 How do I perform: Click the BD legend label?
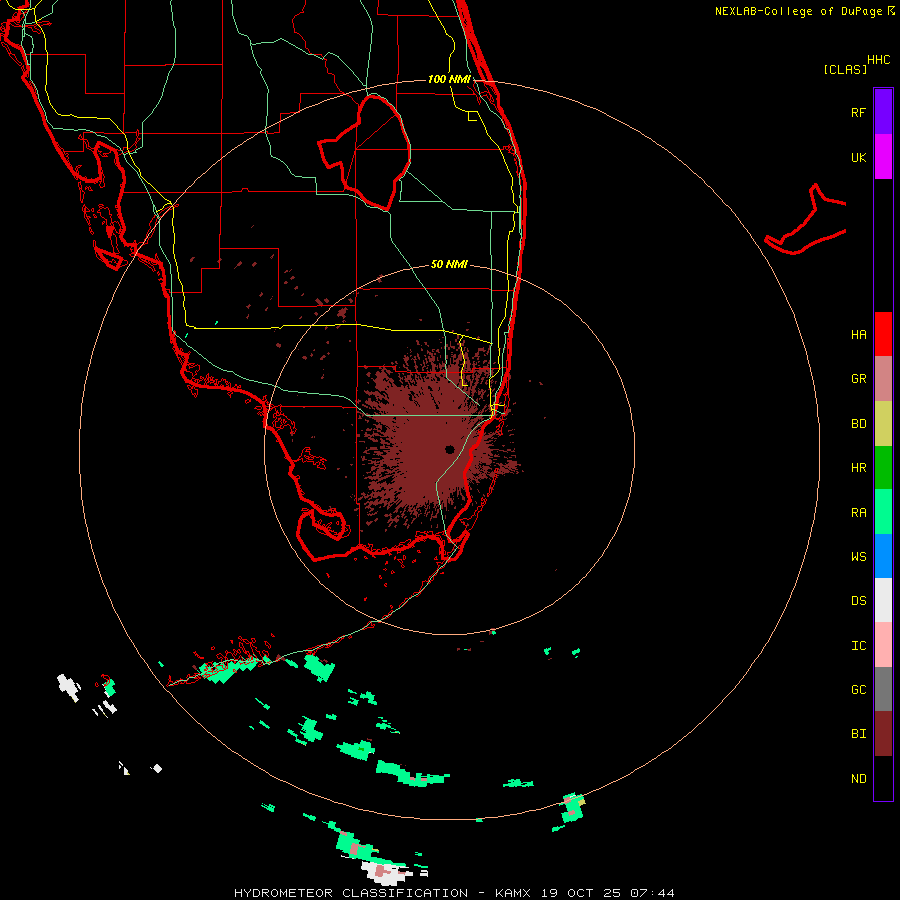coord(858,424)
